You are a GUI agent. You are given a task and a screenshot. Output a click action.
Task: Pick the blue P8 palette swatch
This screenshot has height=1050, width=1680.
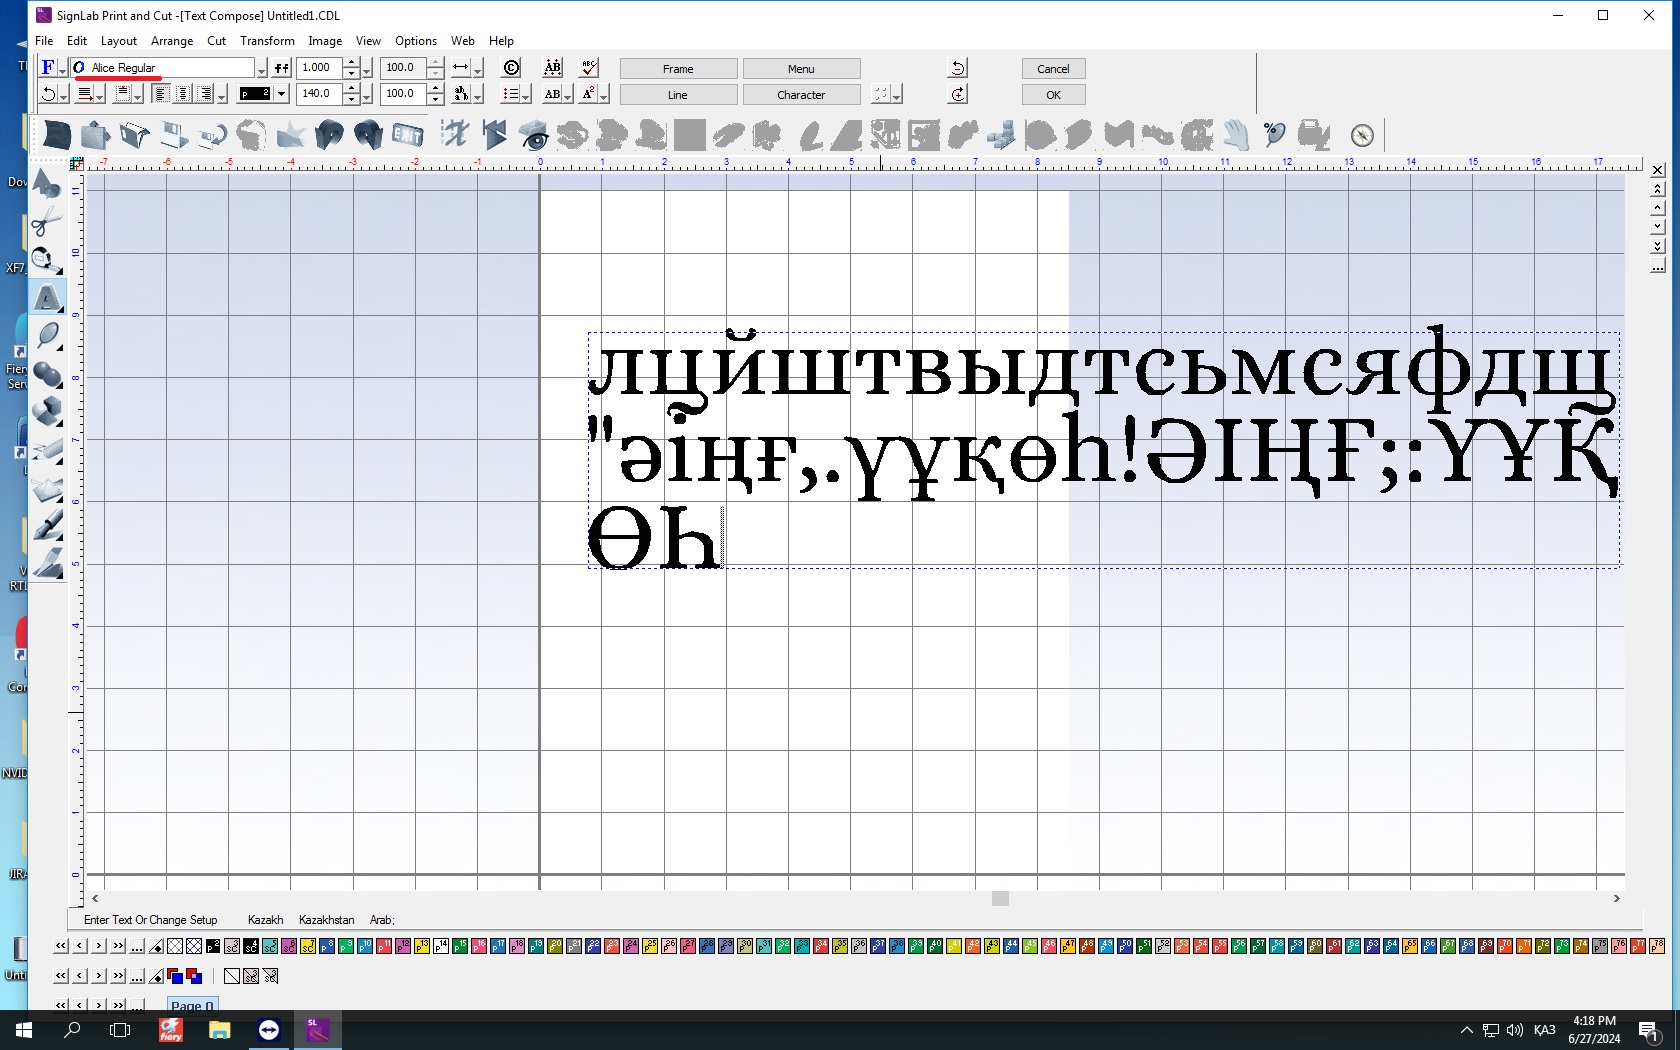point(327,946)
